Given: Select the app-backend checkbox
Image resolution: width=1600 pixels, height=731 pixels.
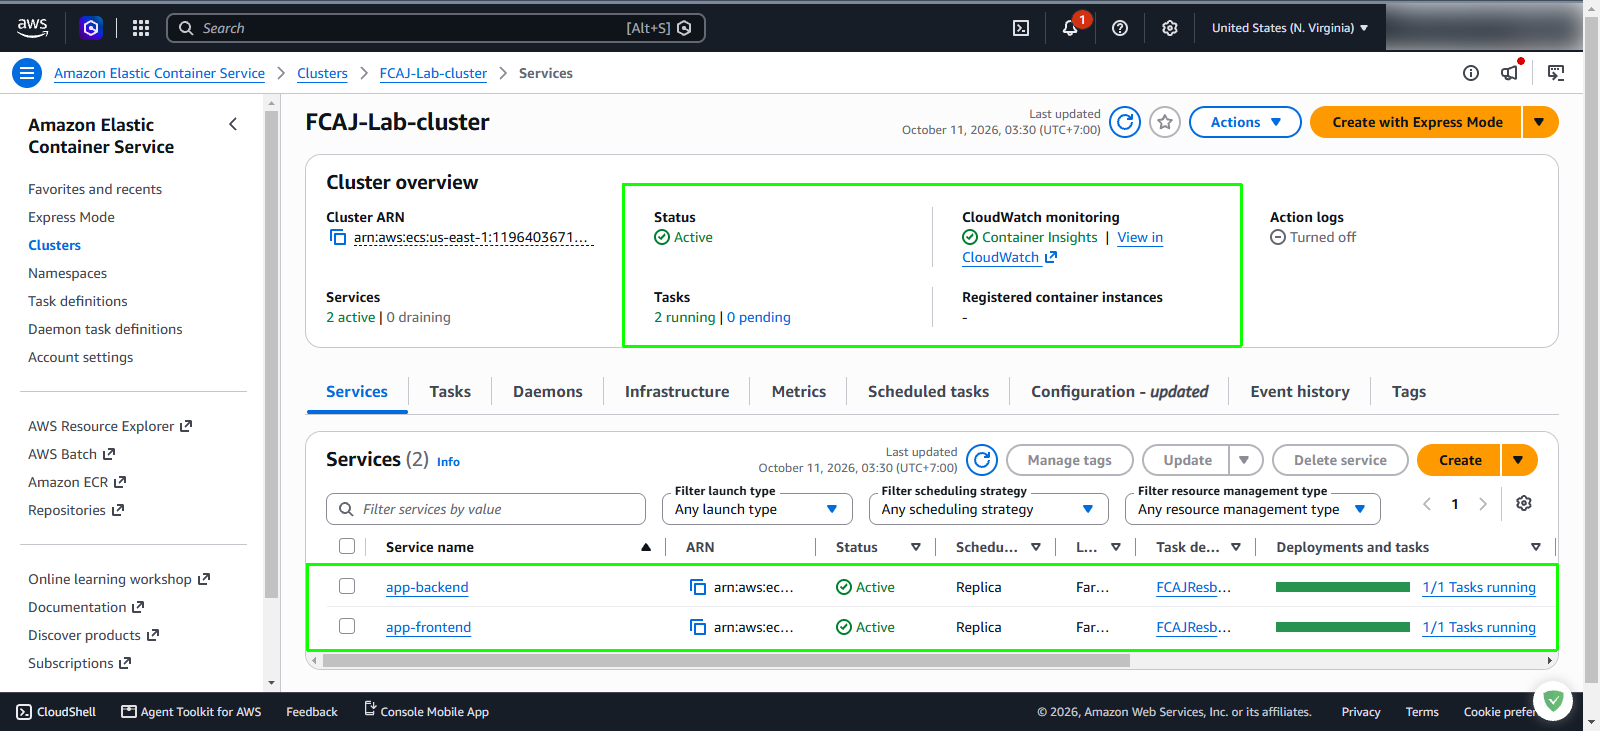Looking at the screenshot, I should pos(347,586).
